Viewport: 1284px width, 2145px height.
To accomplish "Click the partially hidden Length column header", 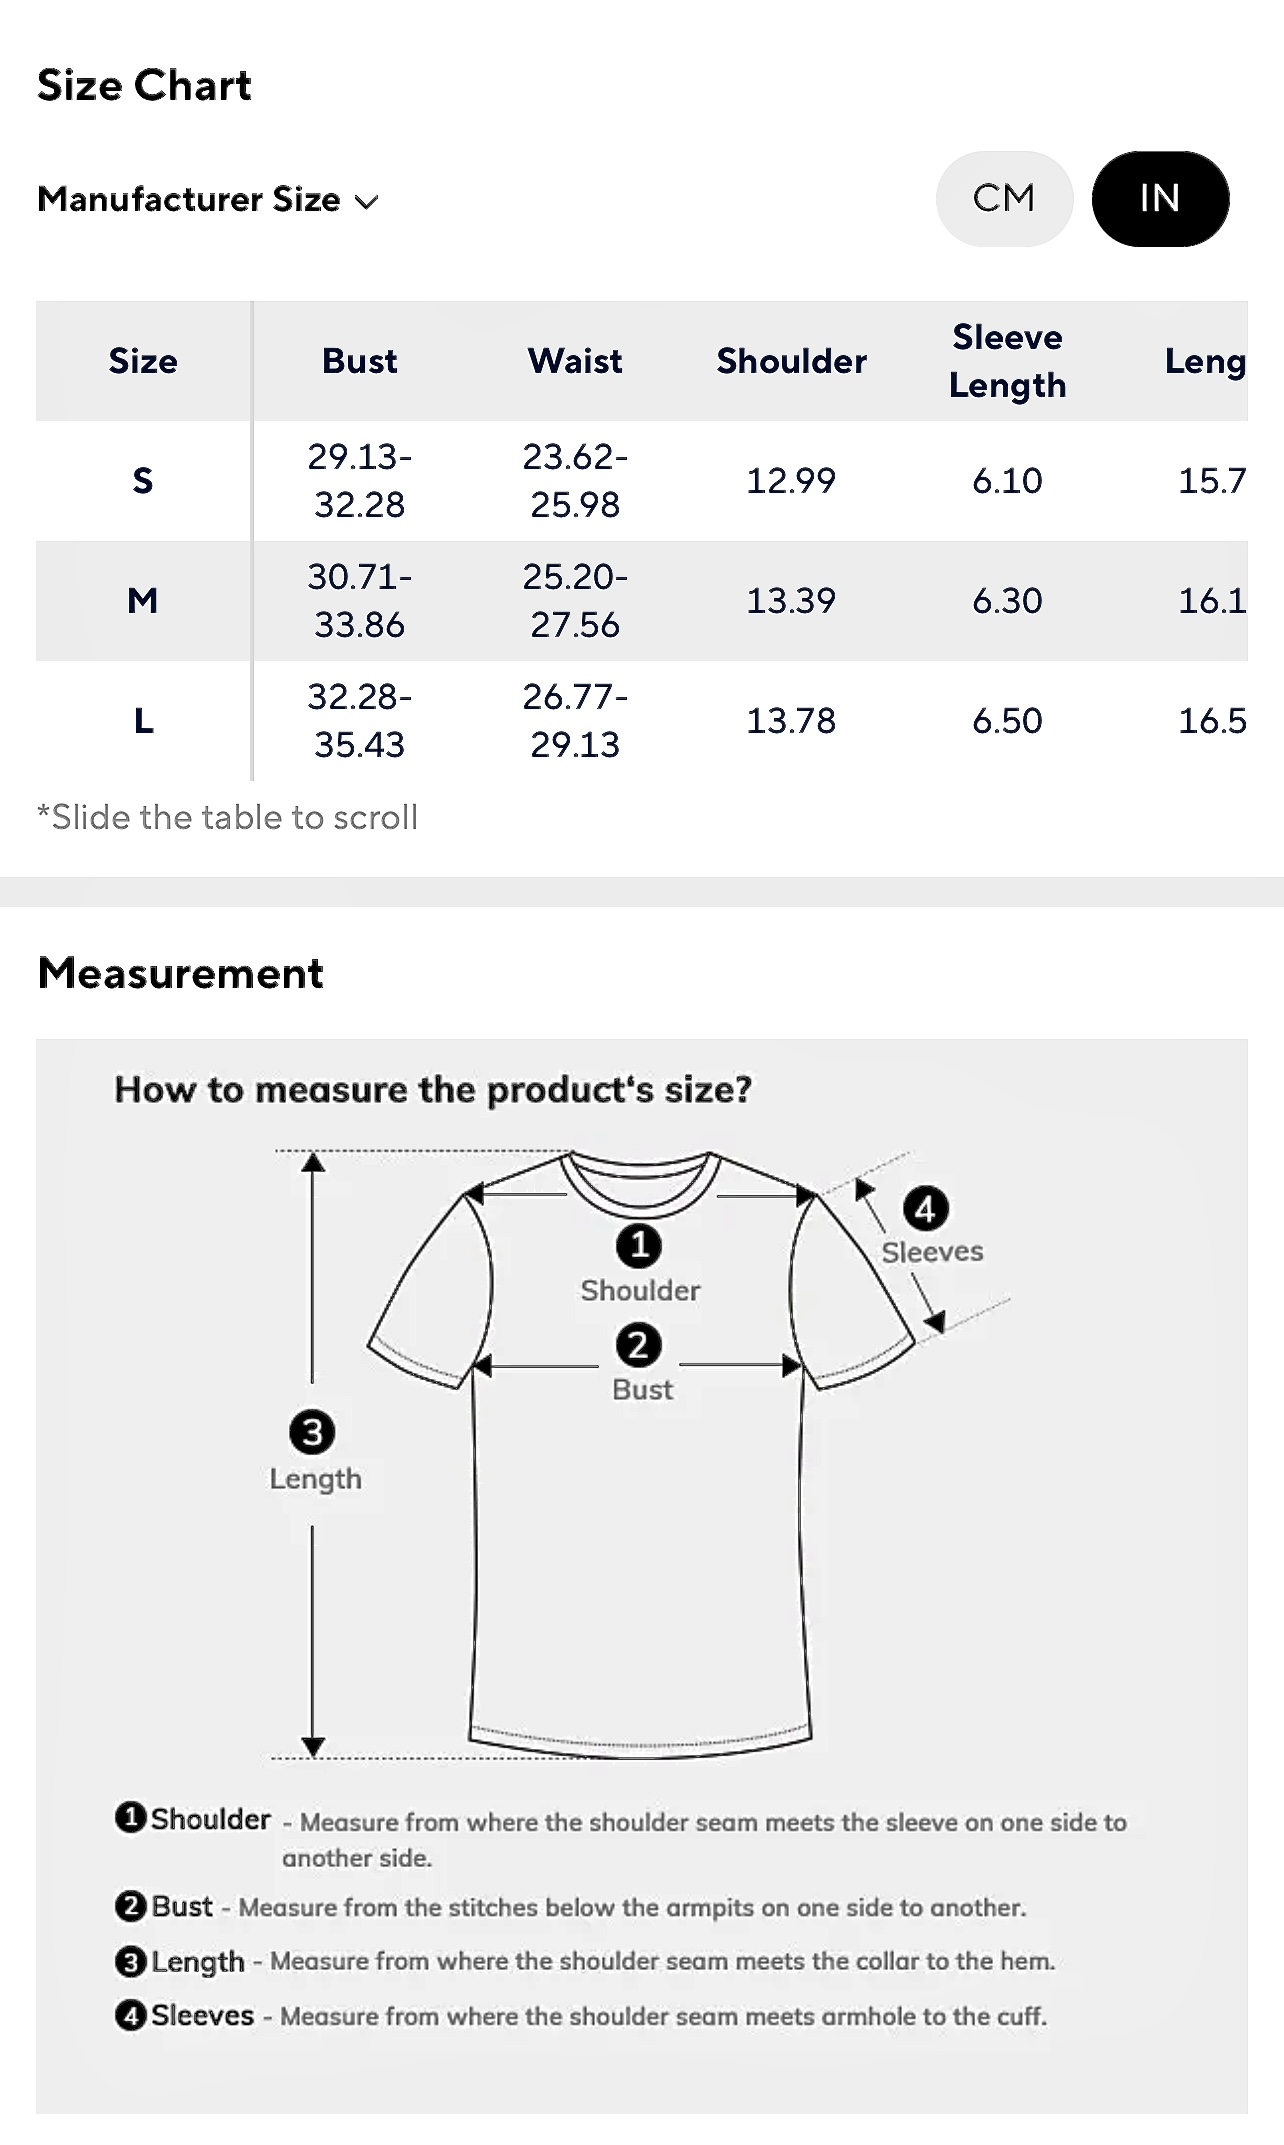I will tap(1205, 361).
